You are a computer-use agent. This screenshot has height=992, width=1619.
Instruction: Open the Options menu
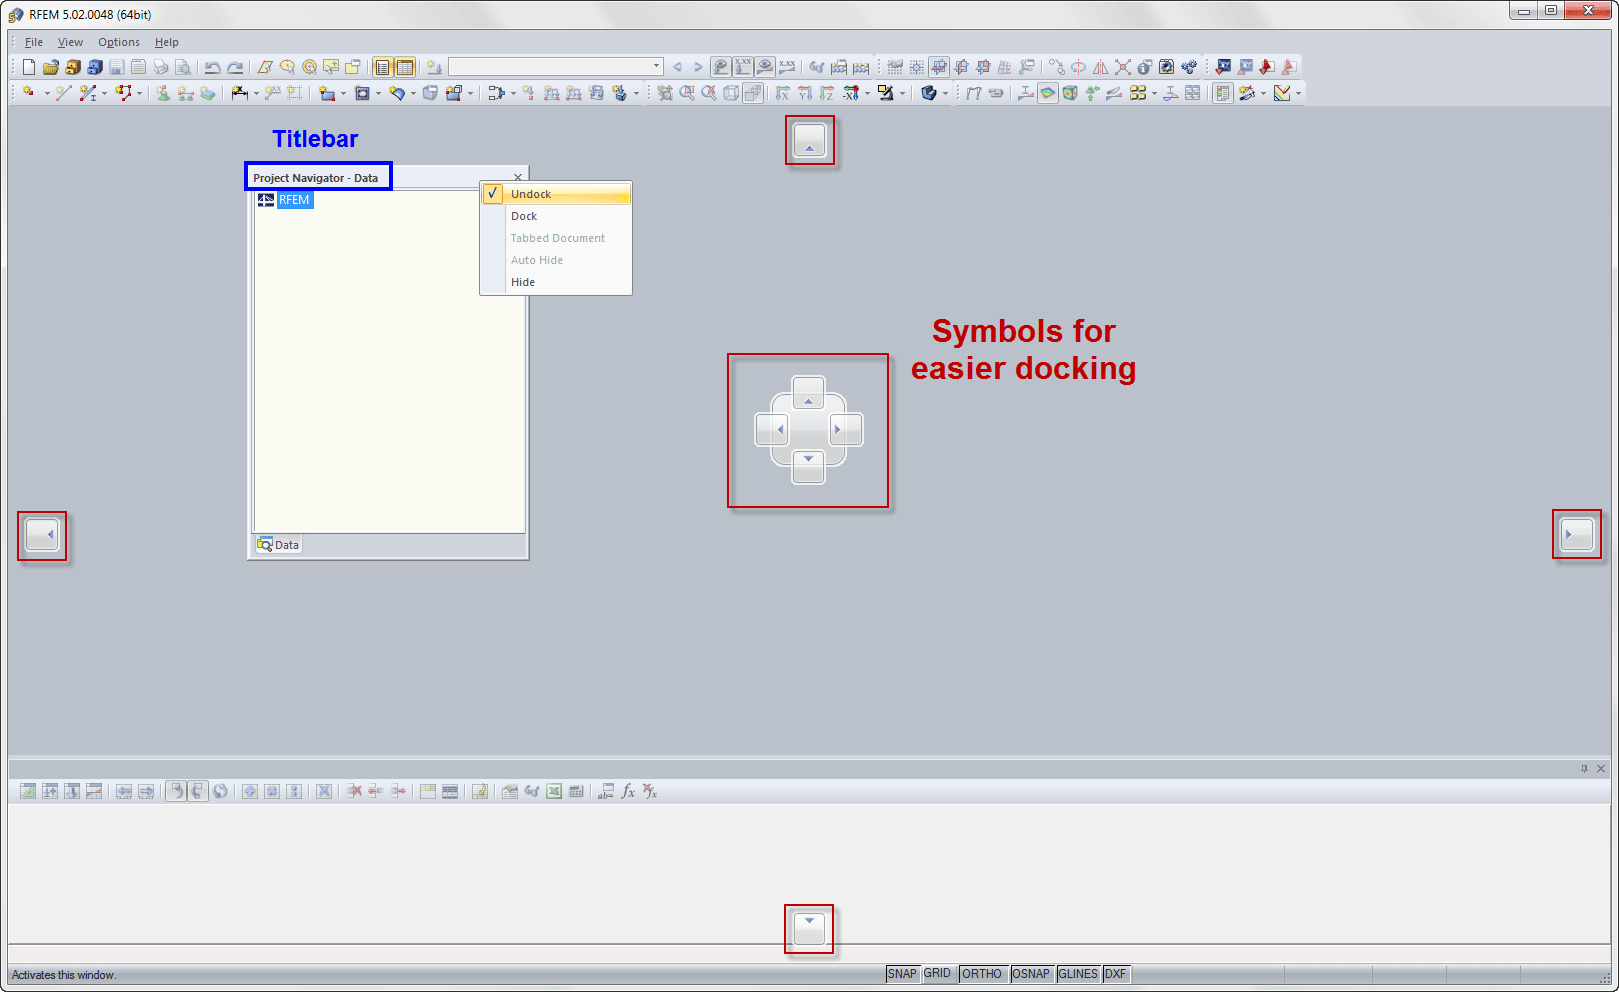point(119,42)
